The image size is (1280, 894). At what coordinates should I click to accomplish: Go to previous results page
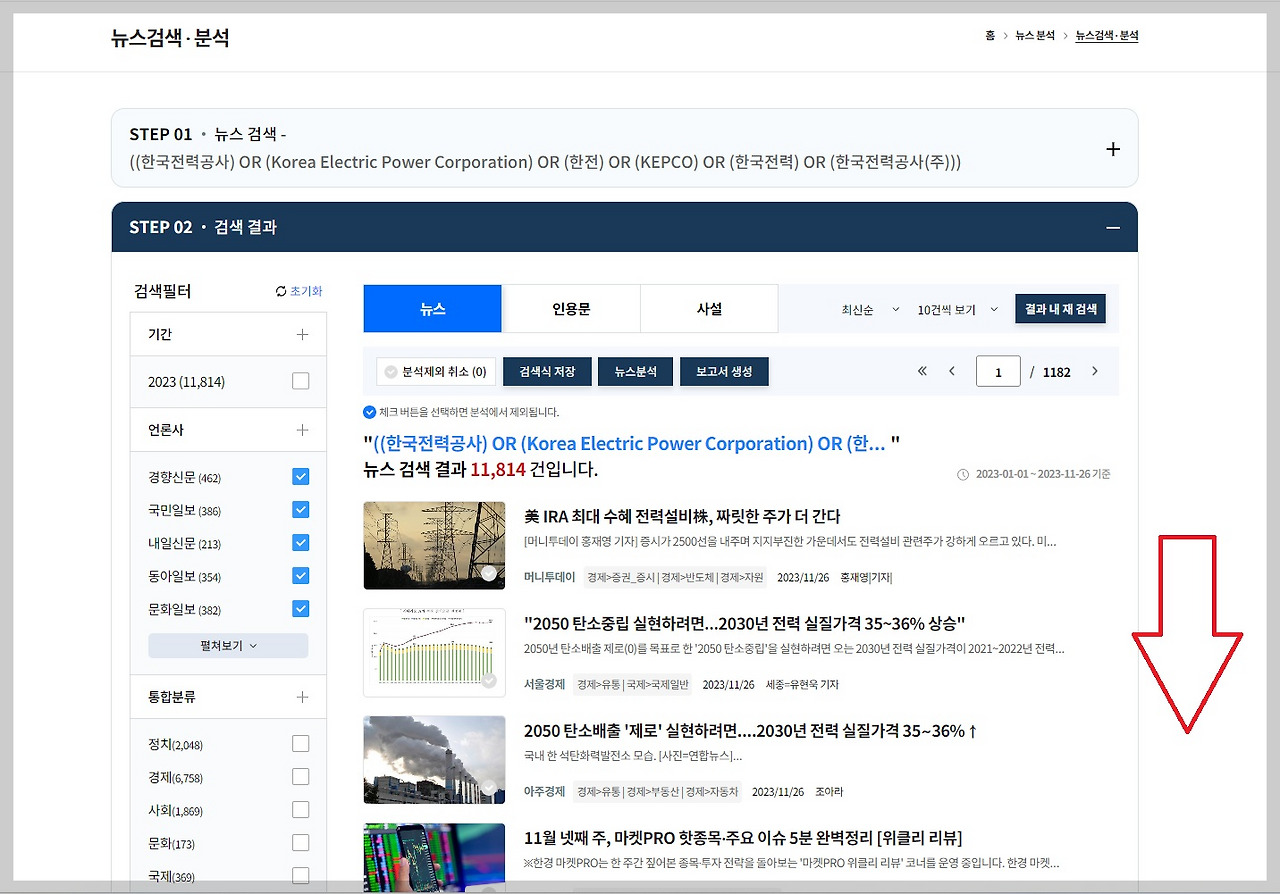(x=952, y=372)
